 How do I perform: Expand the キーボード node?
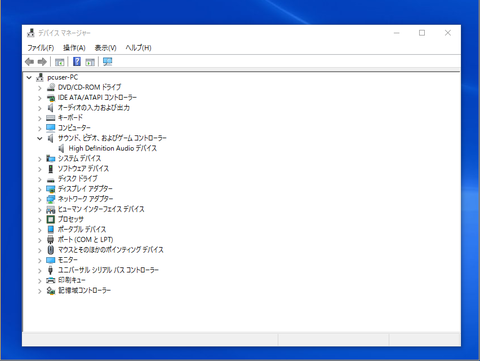point(40,118)
